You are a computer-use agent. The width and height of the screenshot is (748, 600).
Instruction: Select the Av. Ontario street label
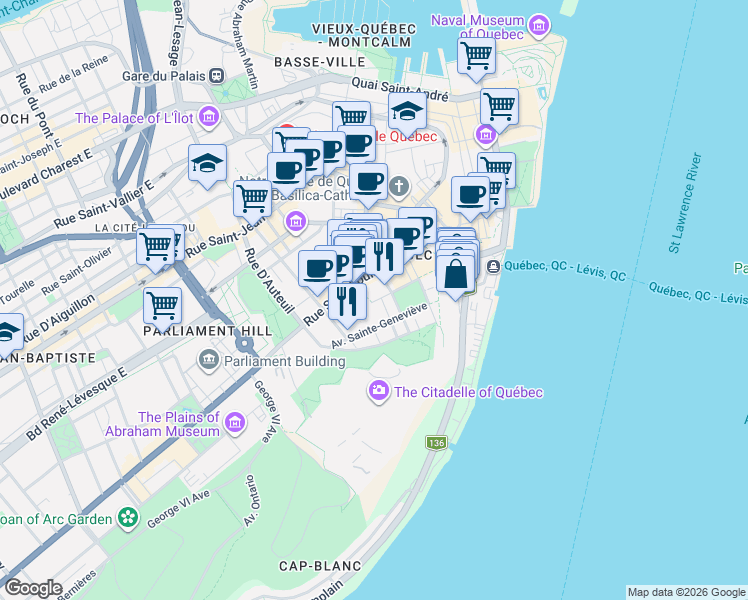click(252, 500)
